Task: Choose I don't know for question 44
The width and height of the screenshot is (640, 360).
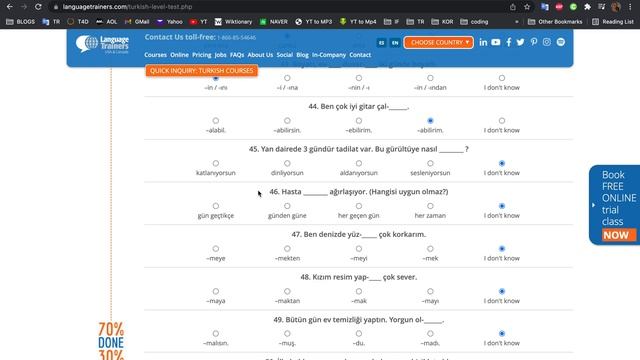Action: point(502,121)
